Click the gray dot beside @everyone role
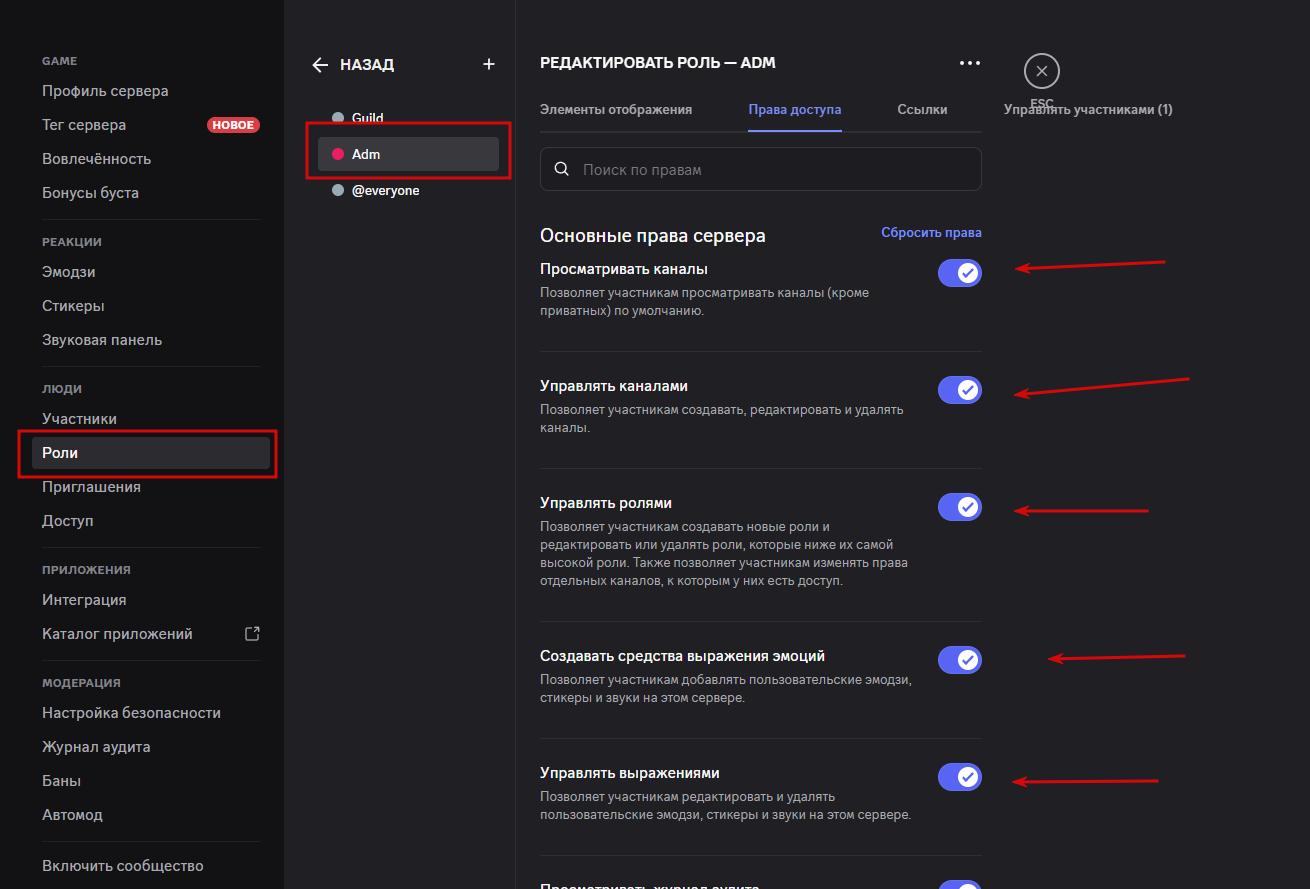The image size is (1310, 889). click(x=338, y=190)
